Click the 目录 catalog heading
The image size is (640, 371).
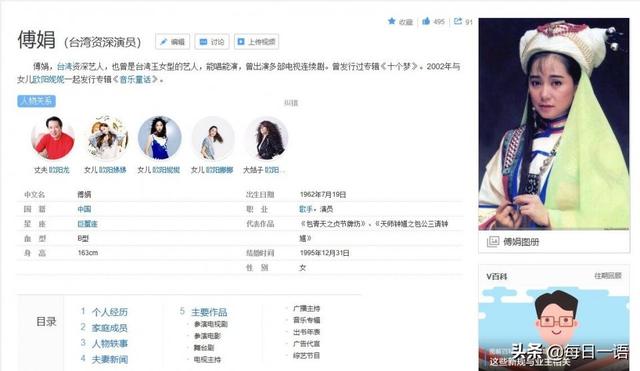tap(46, 322)
